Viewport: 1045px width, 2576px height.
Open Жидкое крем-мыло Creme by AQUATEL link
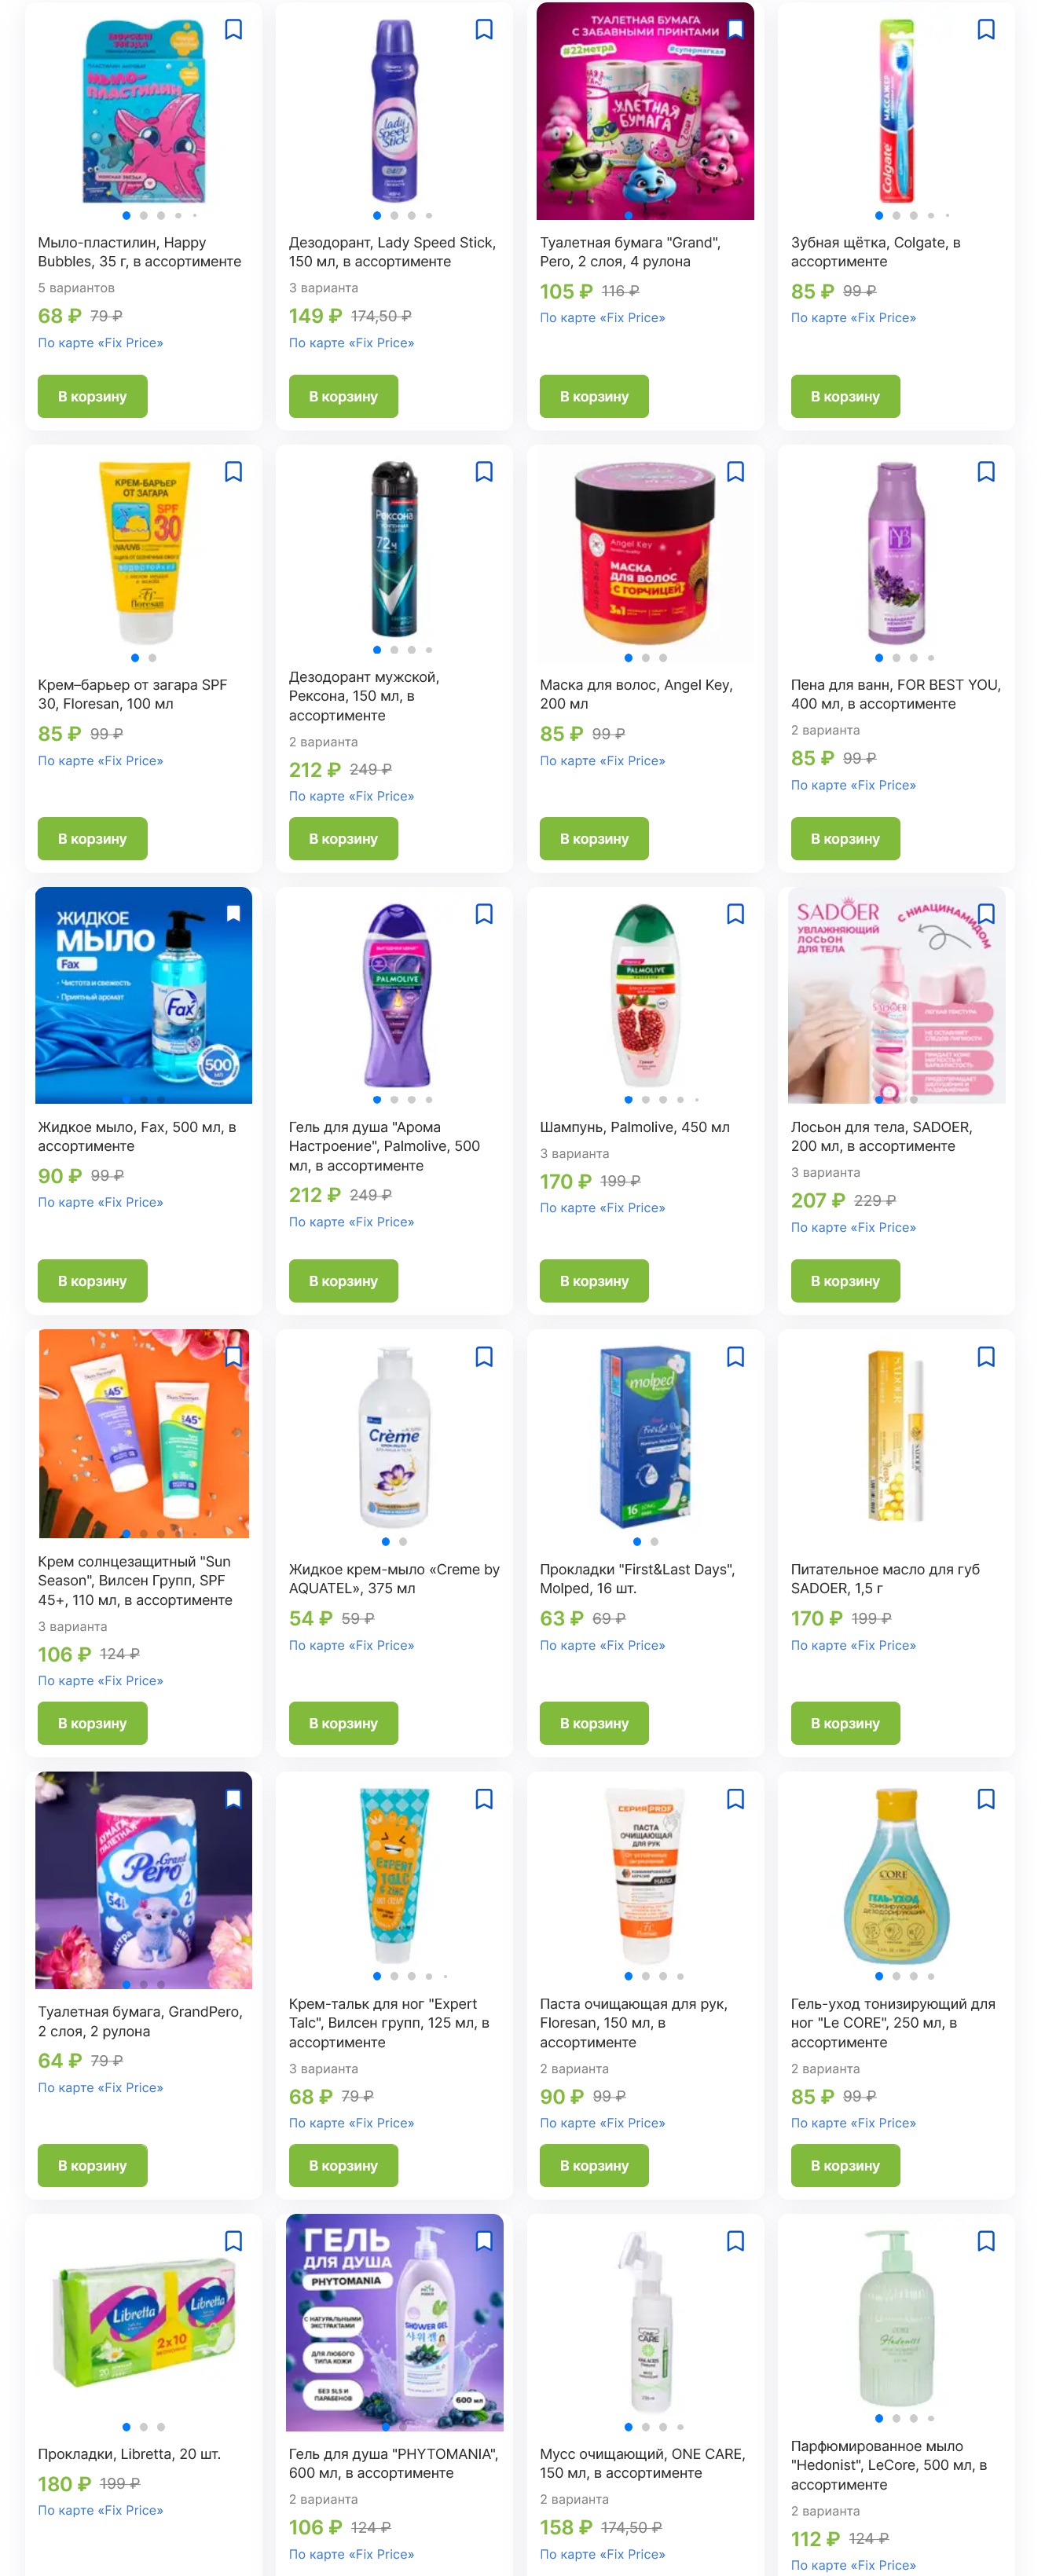[x=394, y=1578]
